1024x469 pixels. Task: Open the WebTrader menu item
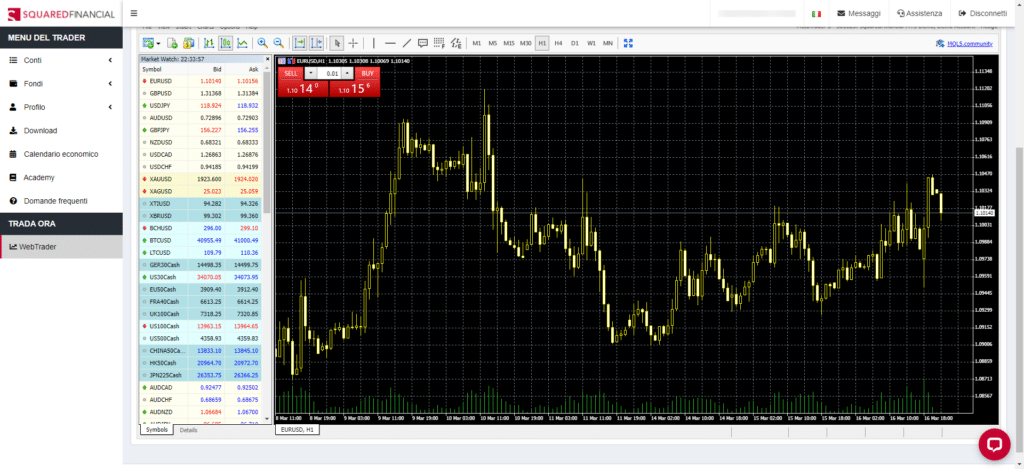pyautogui.click(x=61, y=246)
